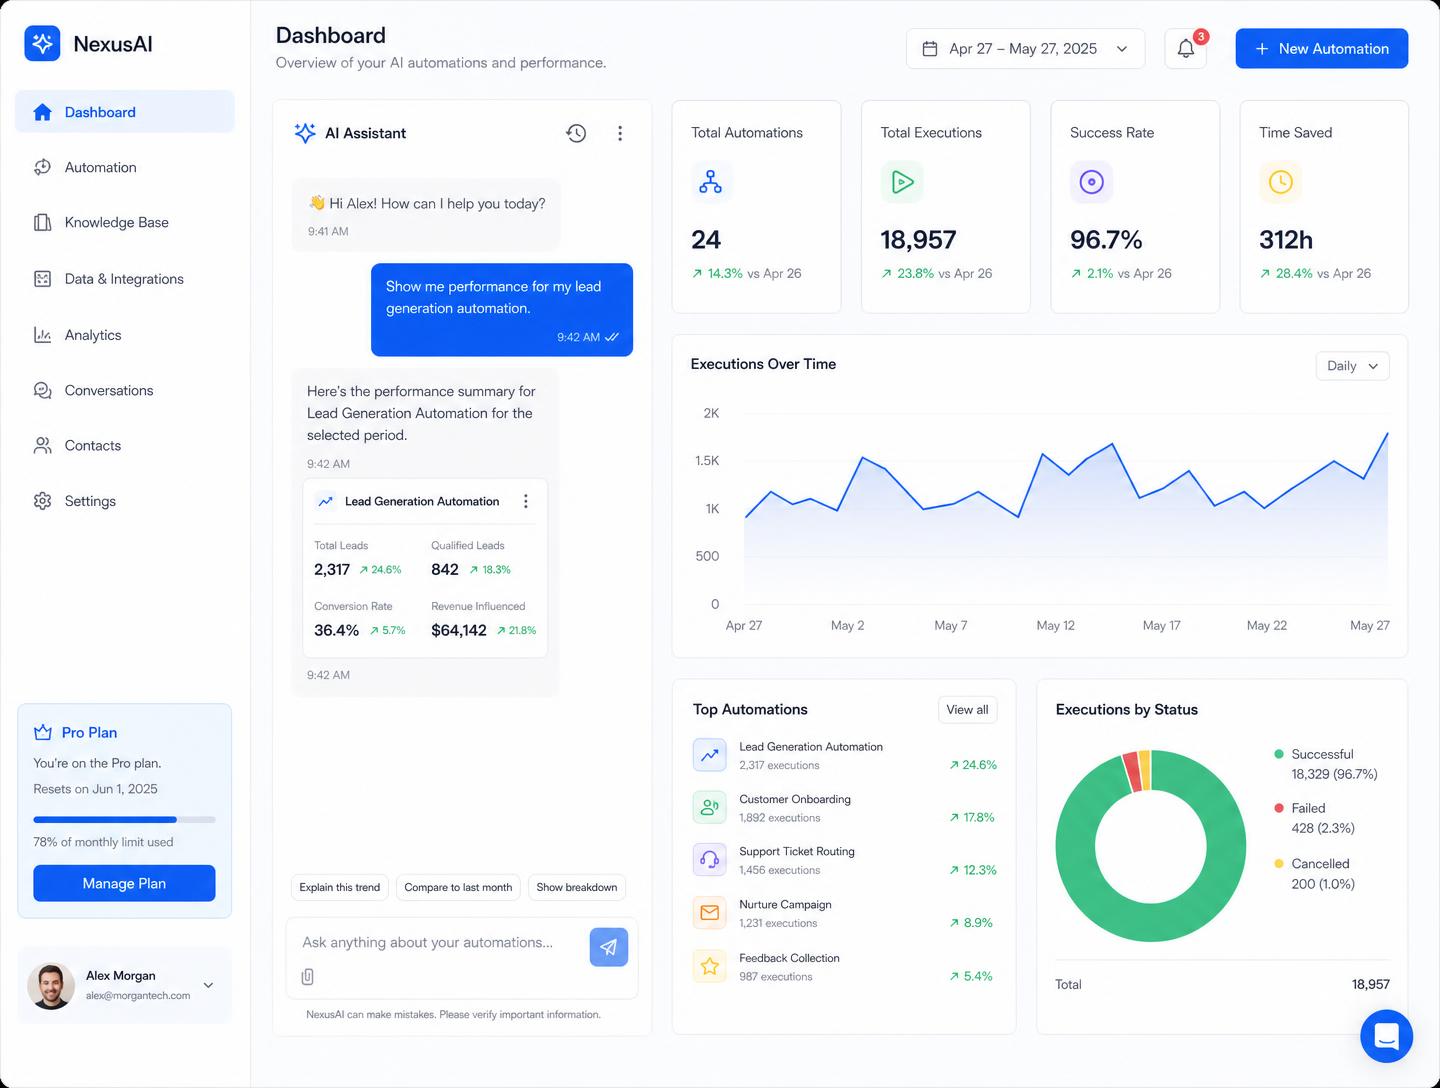Click the Manage Plan button

coord(124,883)
